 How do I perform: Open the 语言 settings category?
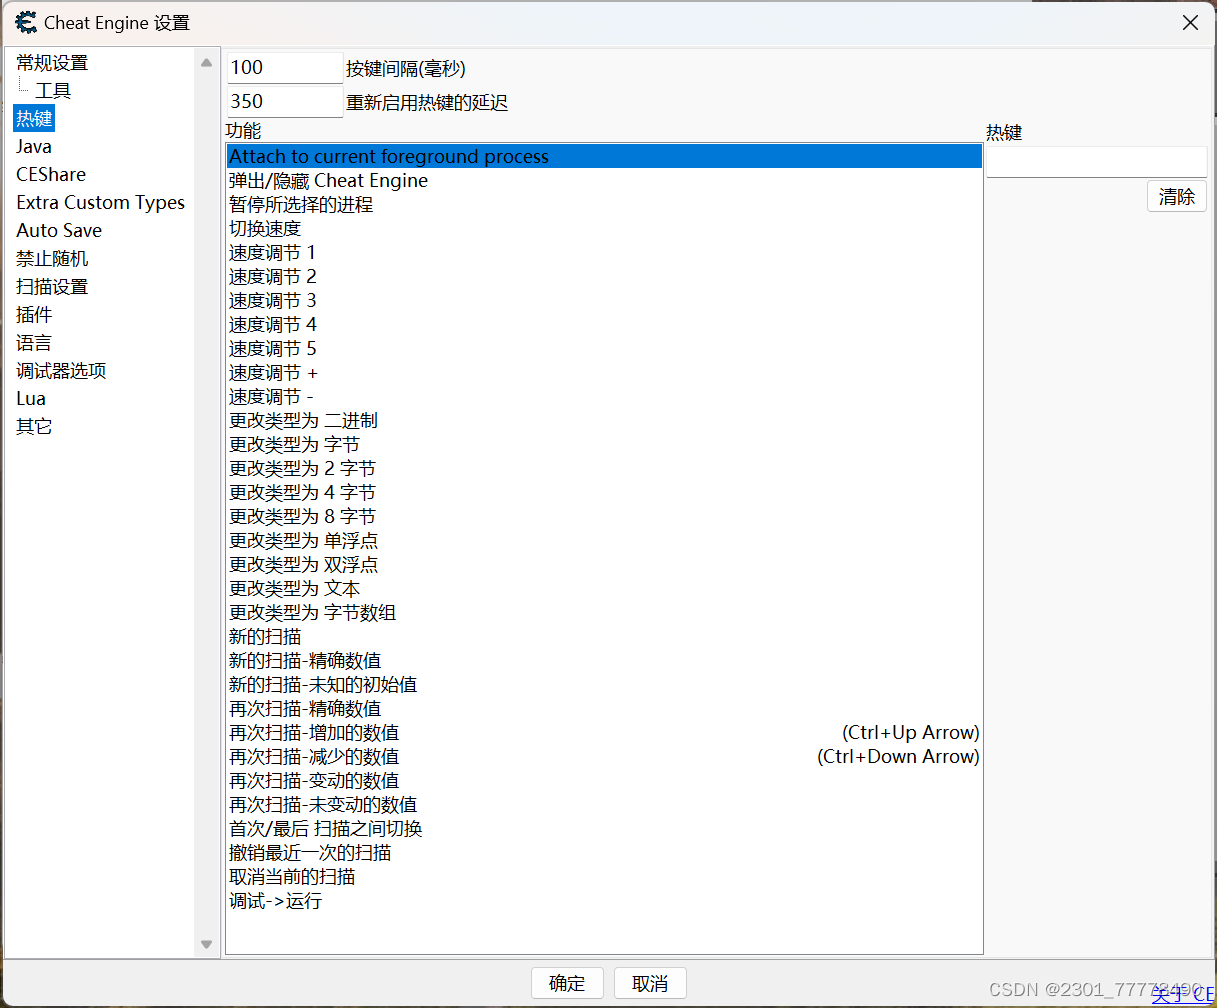(34, 343)
